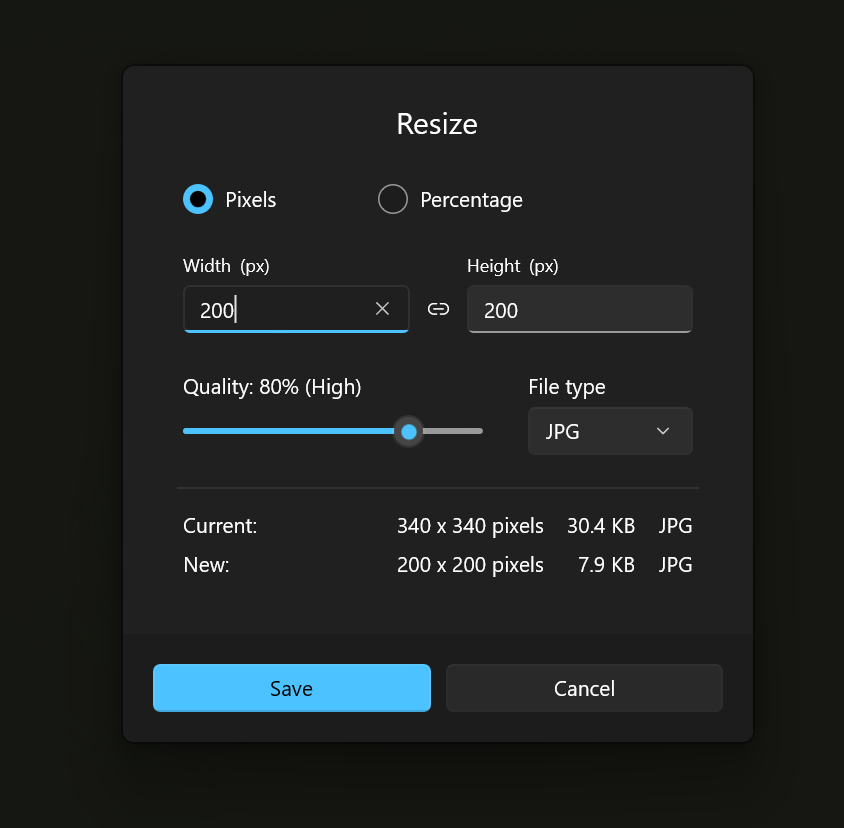The image size is (844, 828).
Task: Click the Quality slider thumb
Action: (409, 431)
